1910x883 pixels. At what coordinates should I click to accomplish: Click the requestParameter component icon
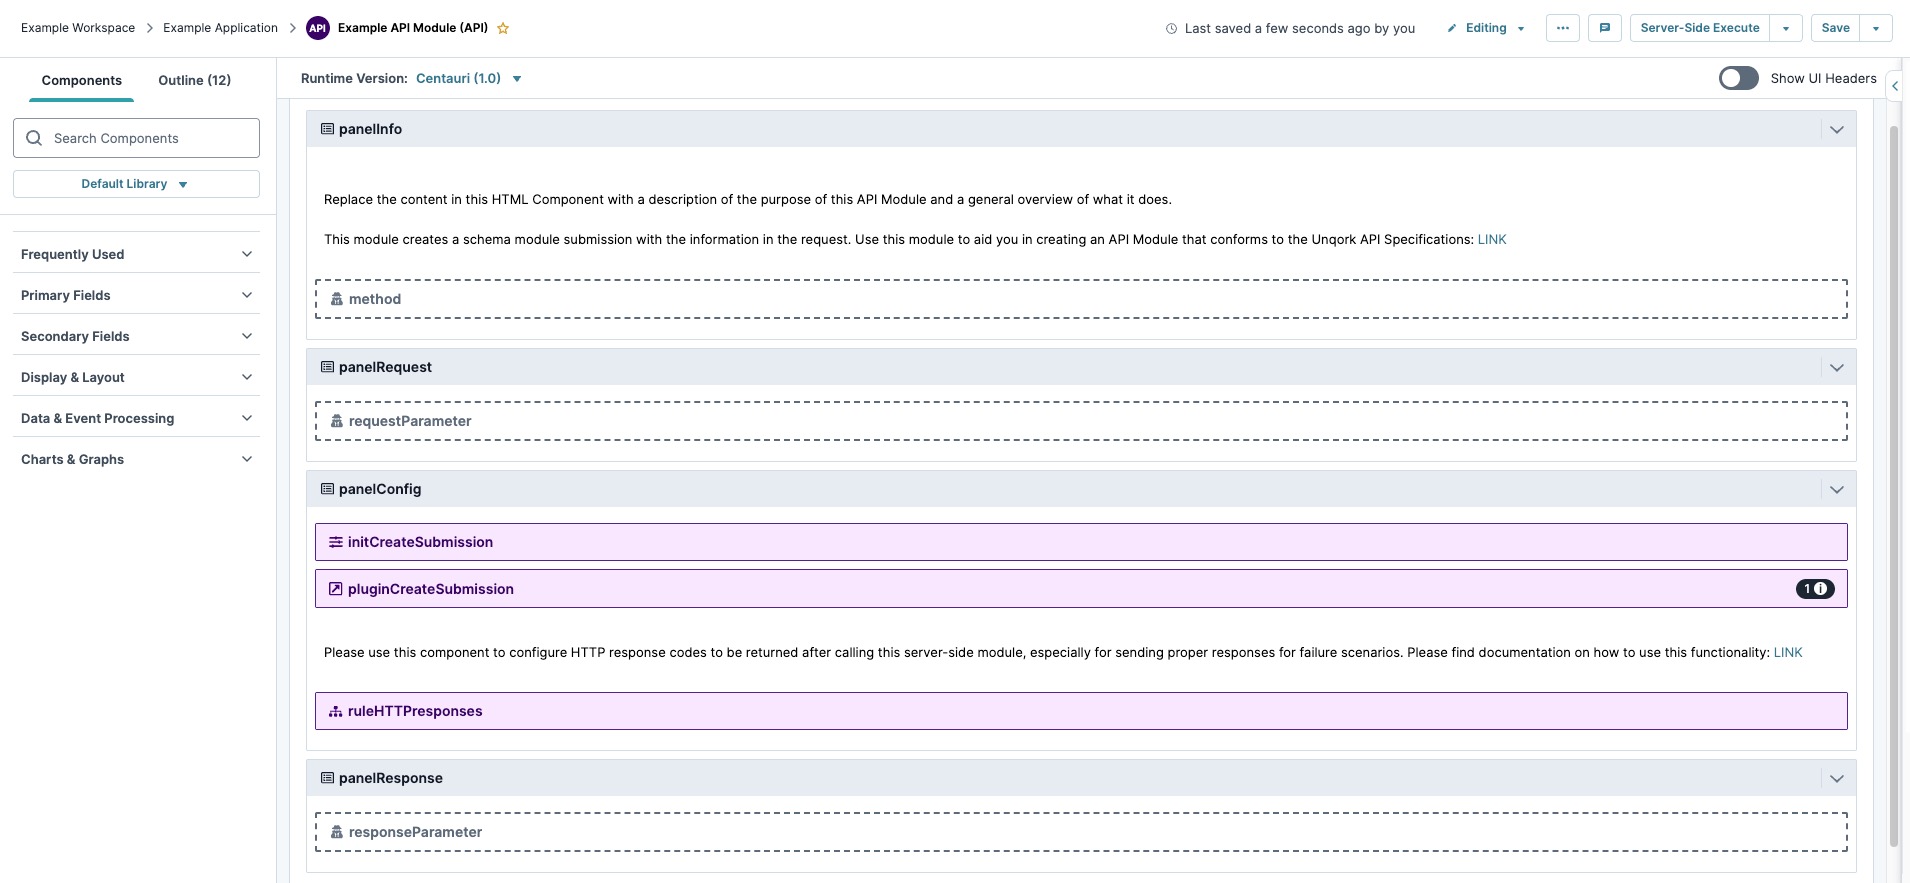click(x=337, y=421)
